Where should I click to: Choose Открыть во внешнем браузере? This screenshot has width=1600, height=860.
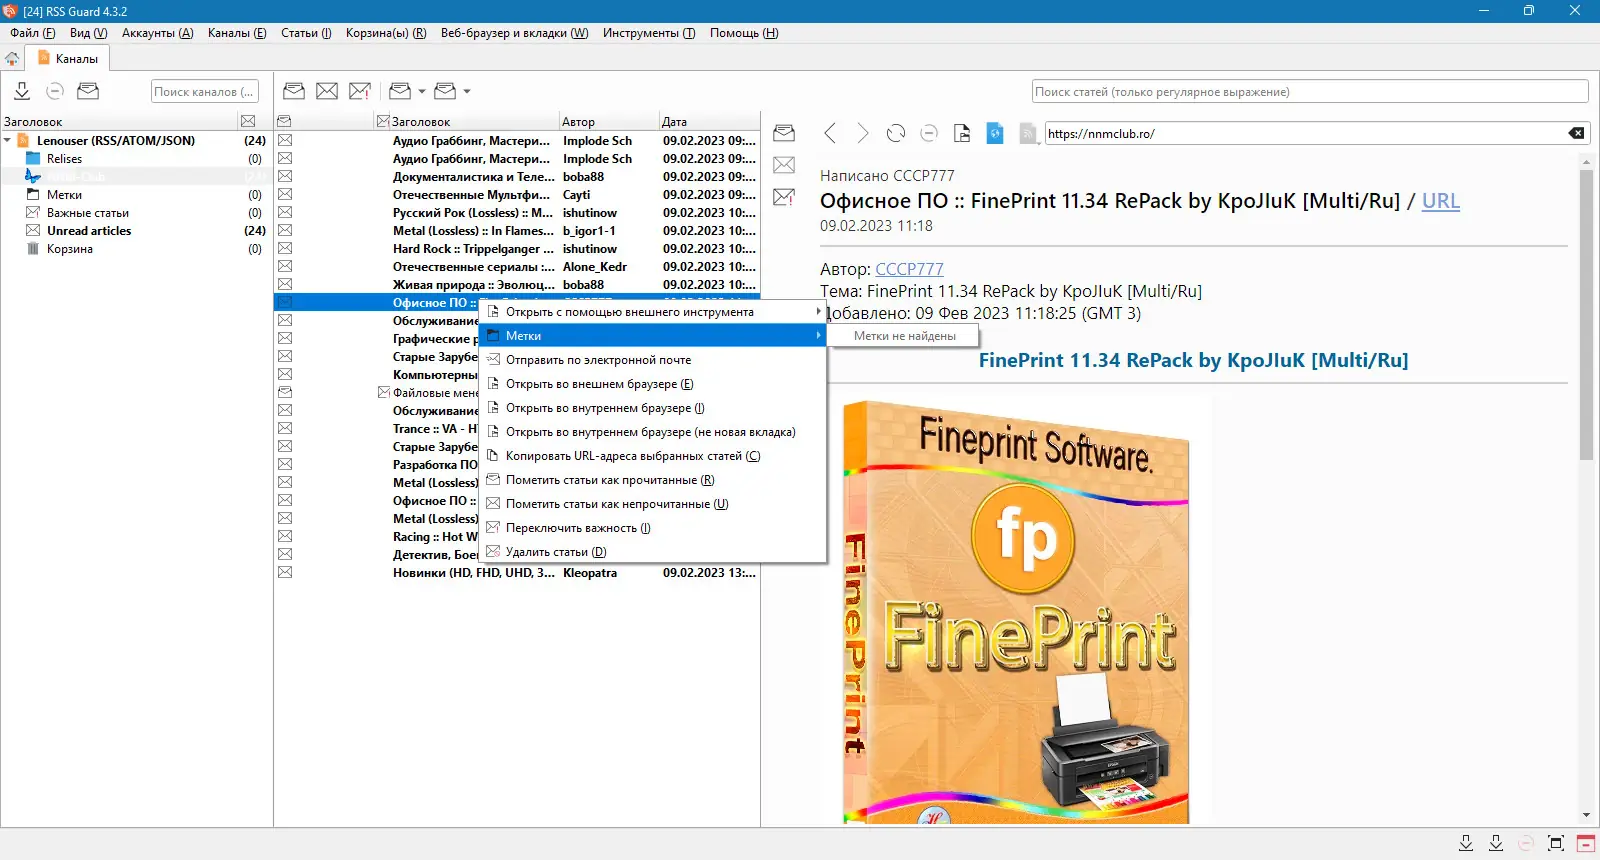tap(653, 384)
